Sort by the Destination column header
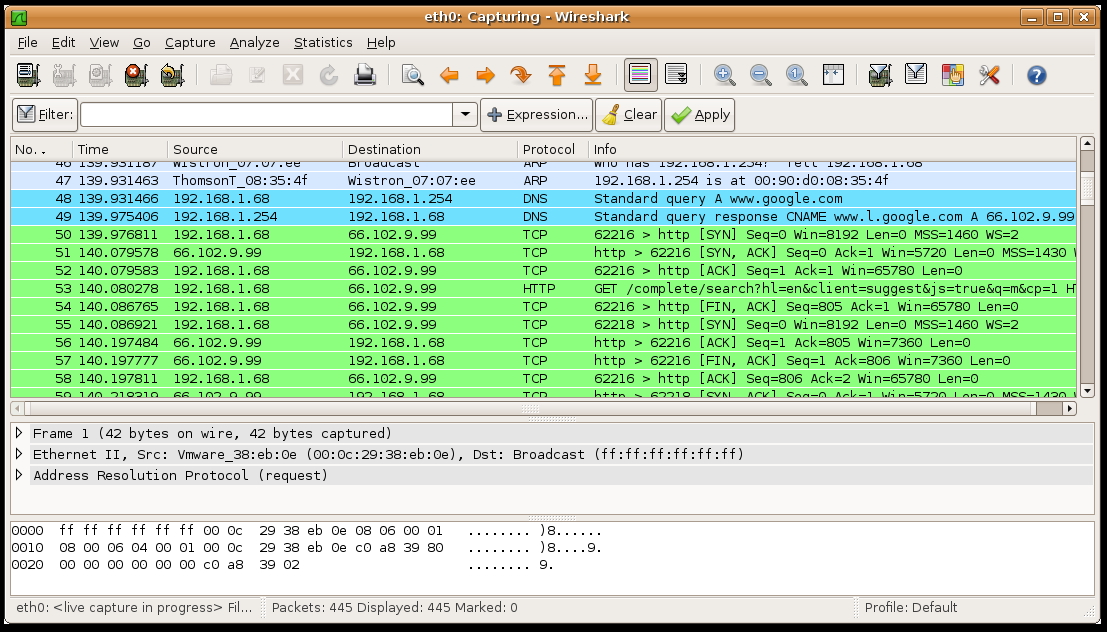The image size is (1107, 632). pos(430,149)
